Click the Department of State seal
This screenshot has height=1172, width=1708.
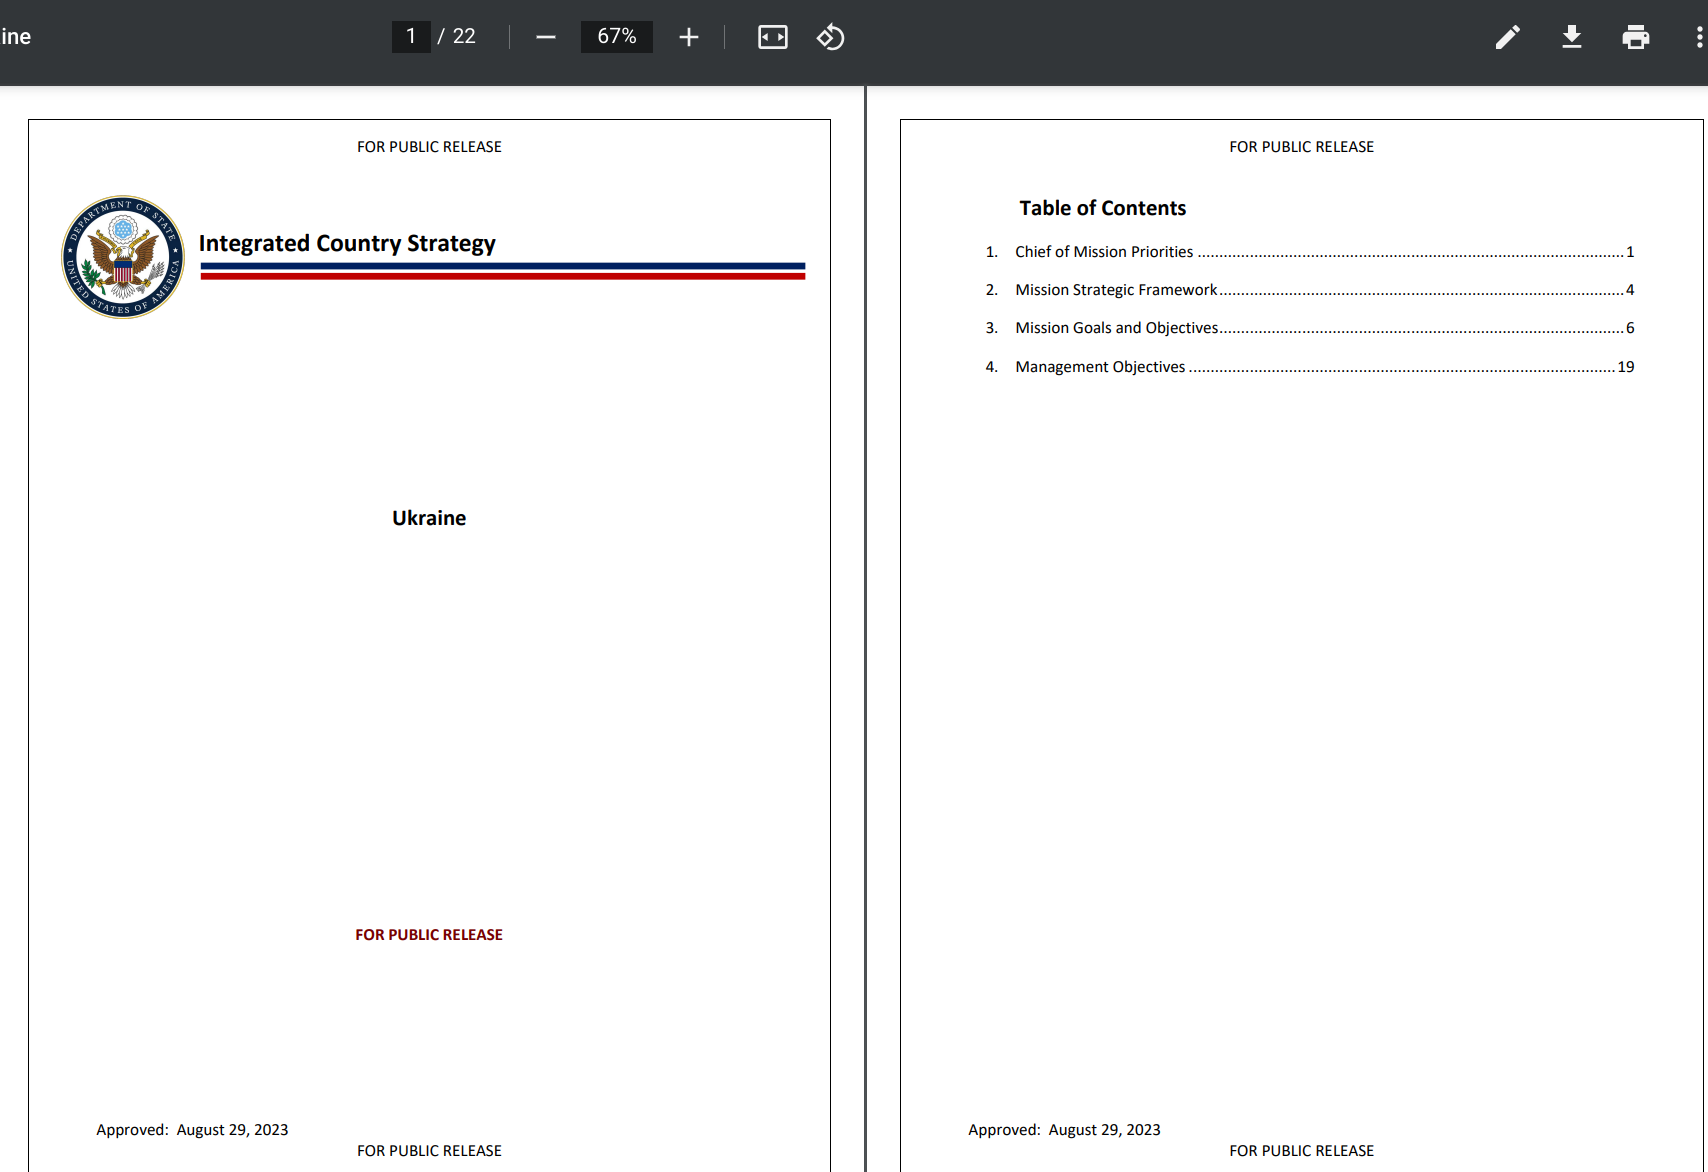pyautogui.click(x=123, y=257)
